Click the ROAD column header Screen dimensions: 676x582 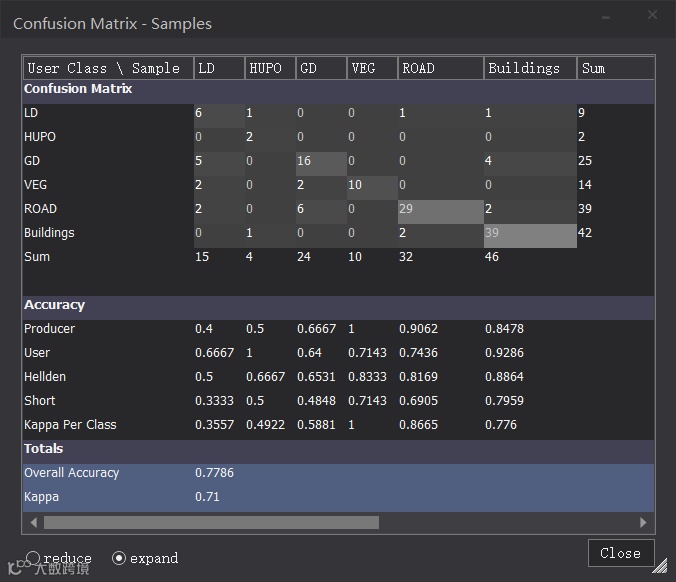tap(441, 68)
